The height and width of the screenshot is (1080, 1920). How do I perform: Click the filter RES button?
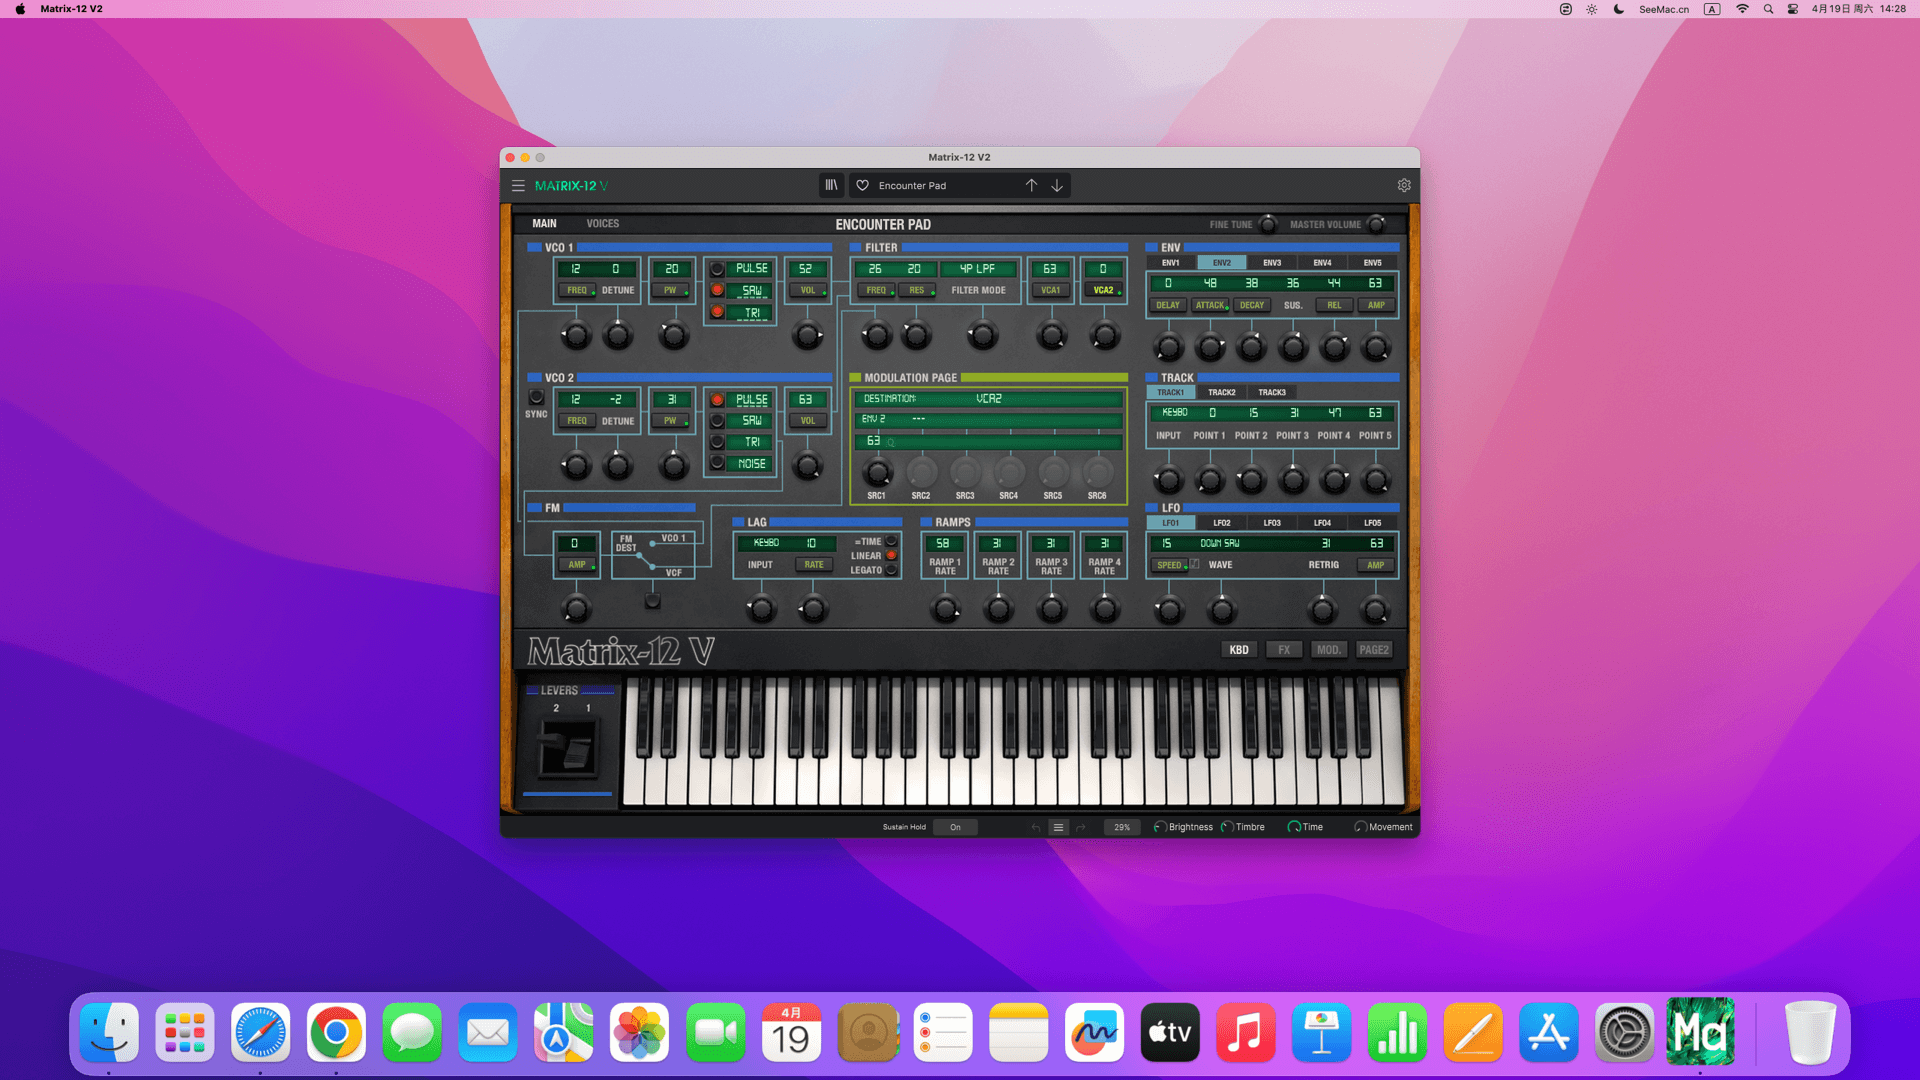tap(917, 291)
